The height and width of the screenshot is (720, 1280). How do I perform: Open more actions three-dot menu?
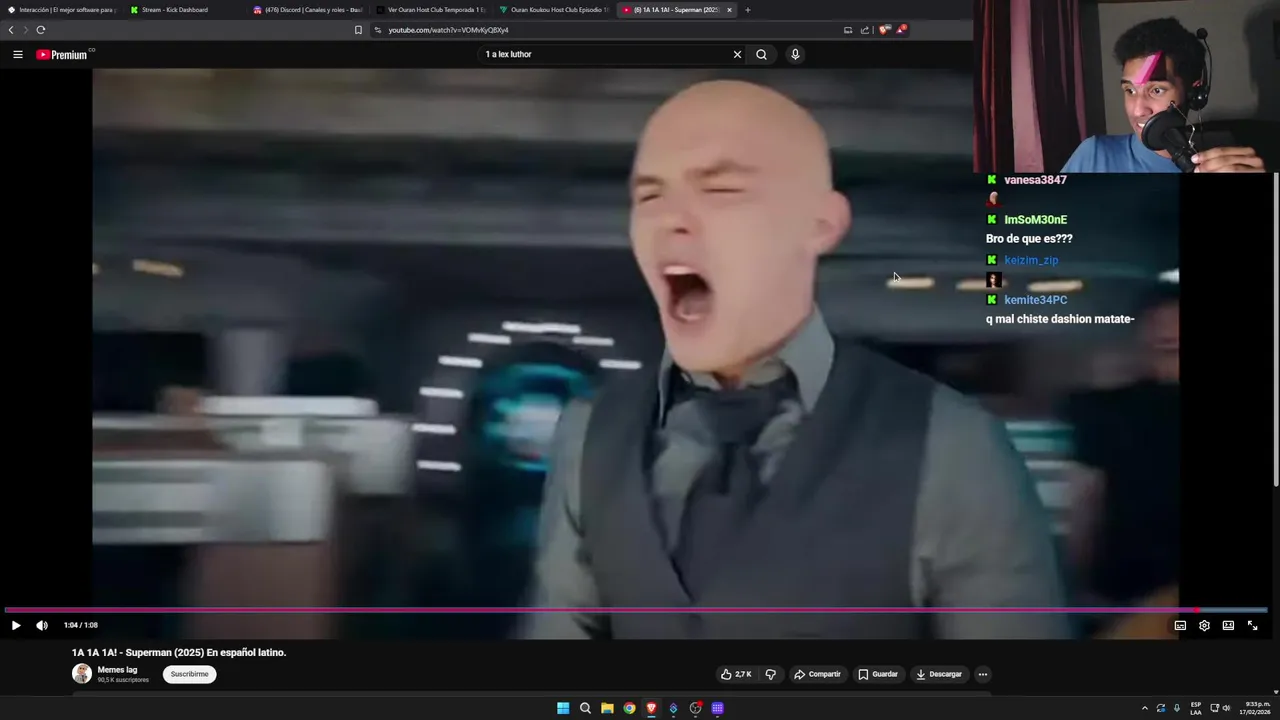coord(983,674)
